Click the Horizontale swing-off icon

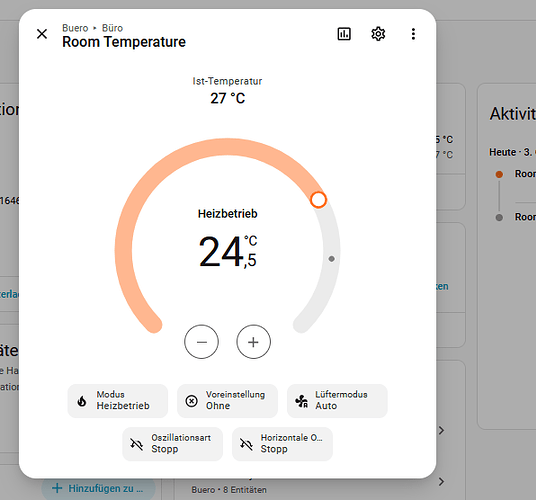(x=246, y=444)
